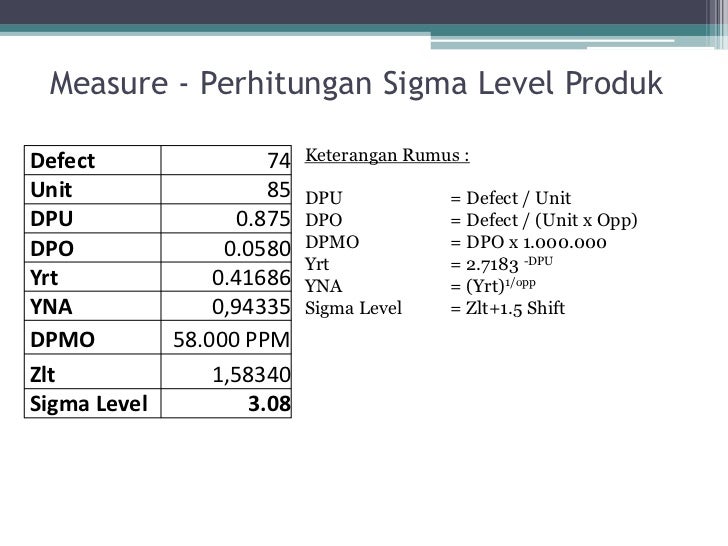The image size is (728, 546).
Task: Click the 'DPU' table label cell
Action: tap(92, 218)
